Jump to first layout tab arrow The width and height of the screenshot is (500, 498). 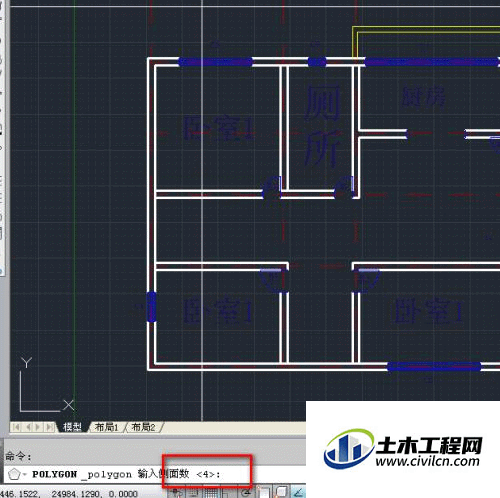tap(17, 427)
